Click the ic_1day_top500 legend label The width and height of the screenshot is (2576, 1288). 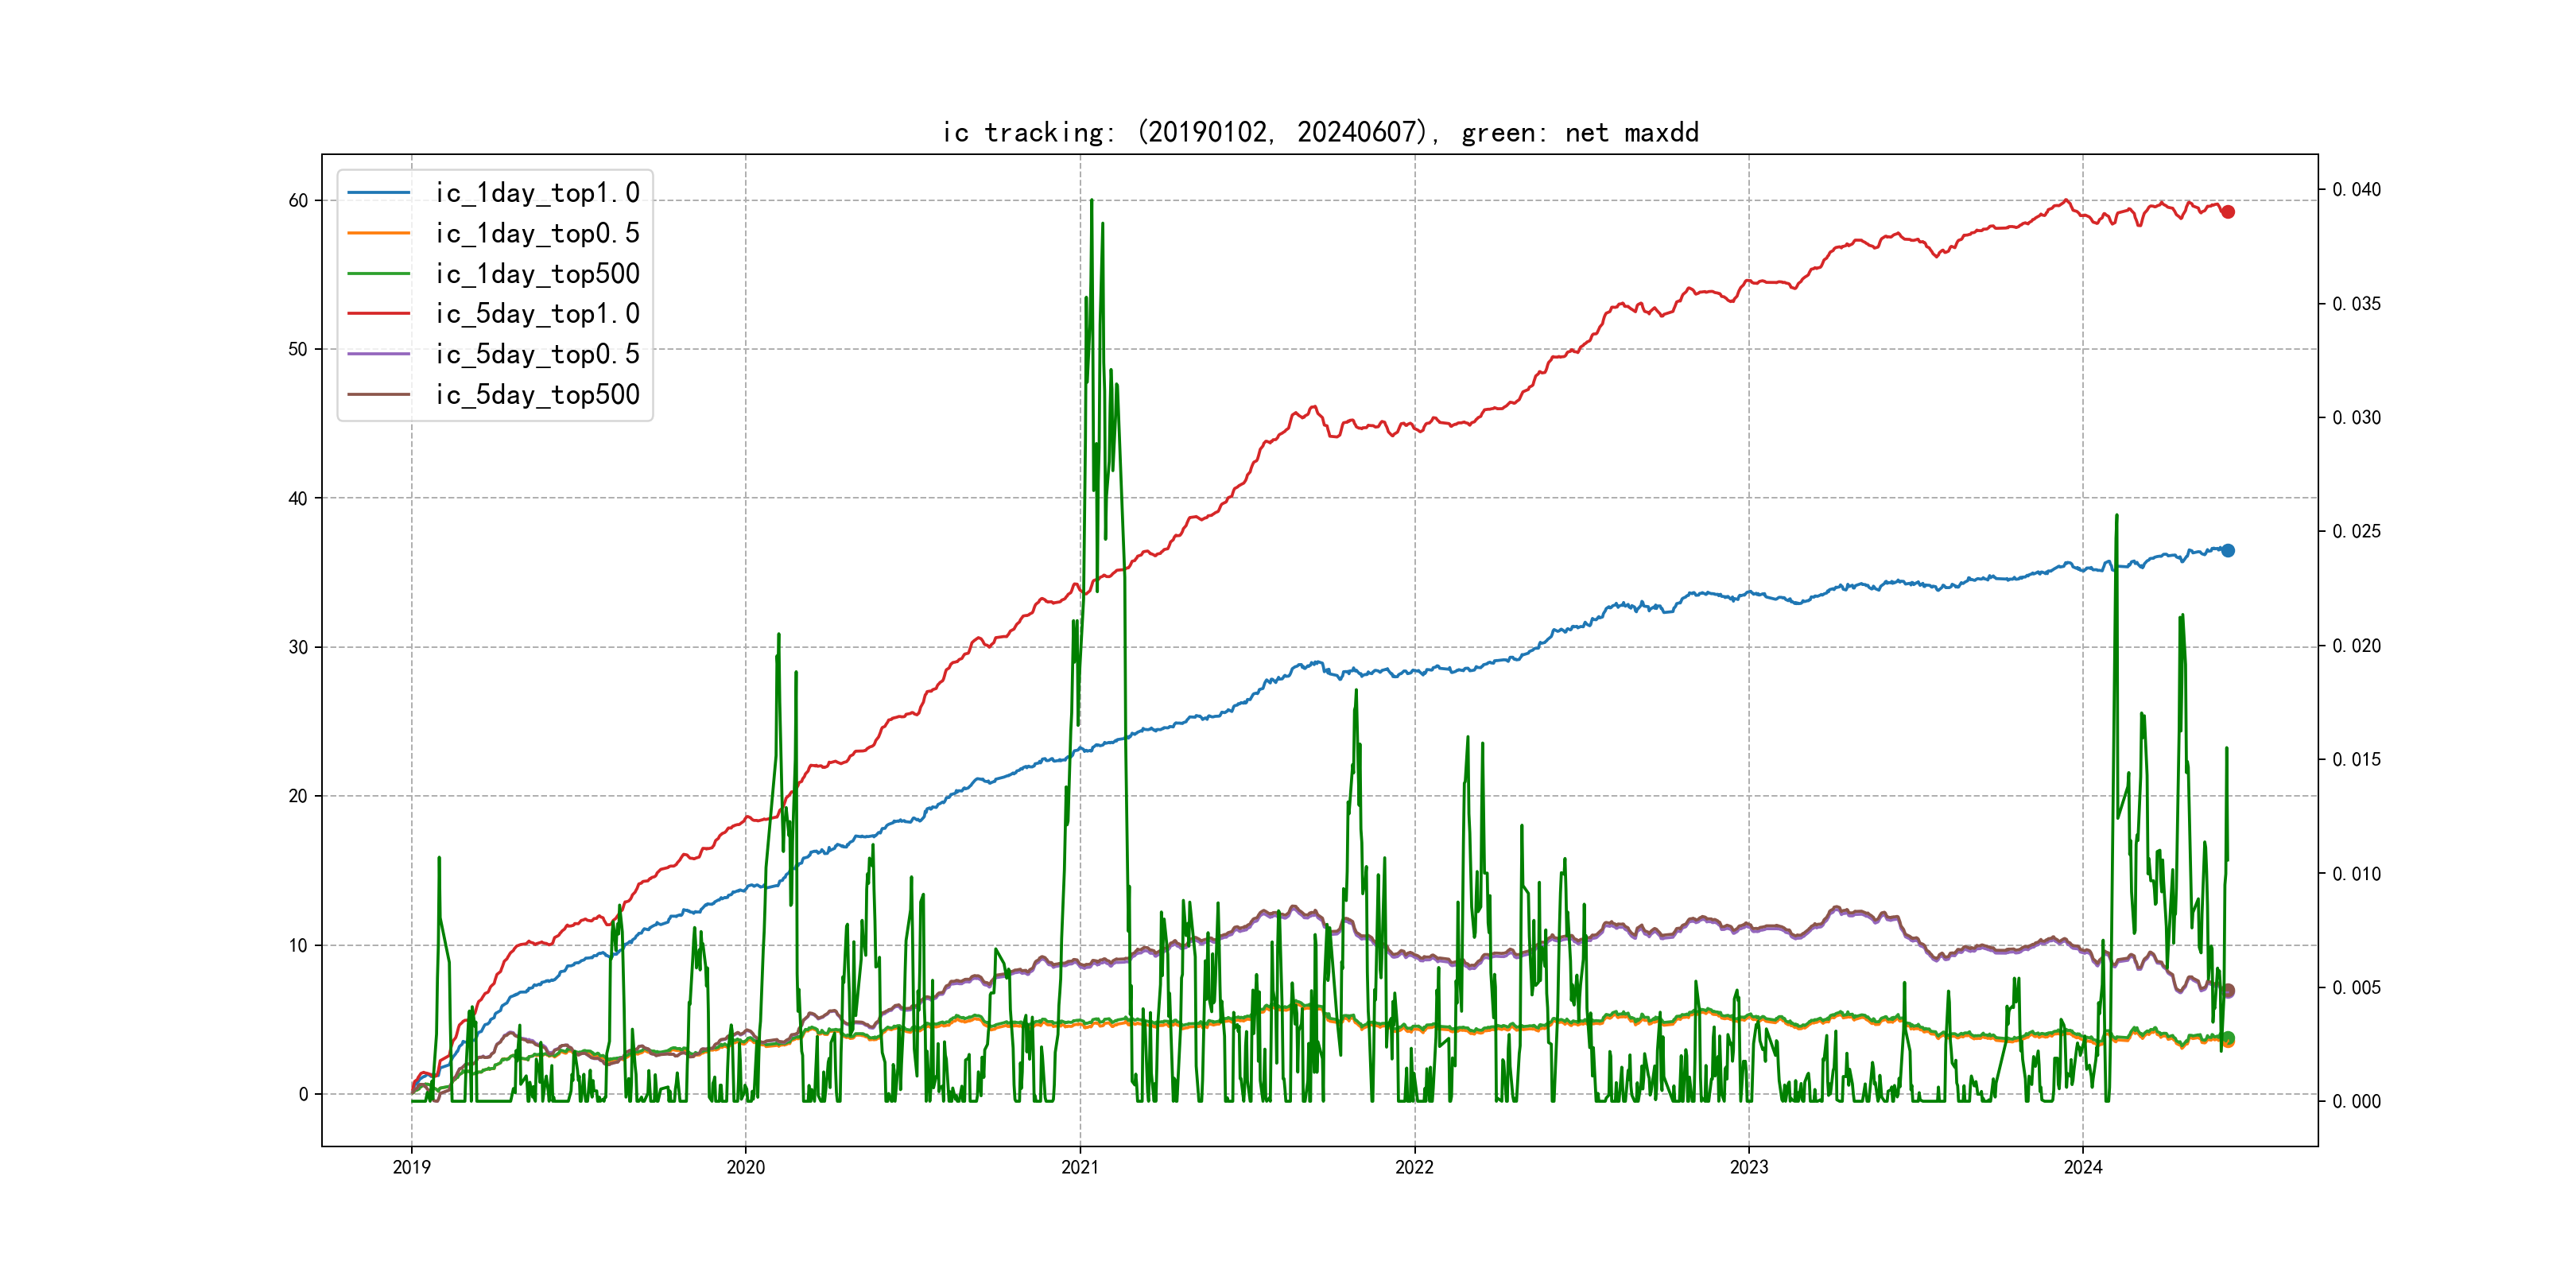[537, 273]
